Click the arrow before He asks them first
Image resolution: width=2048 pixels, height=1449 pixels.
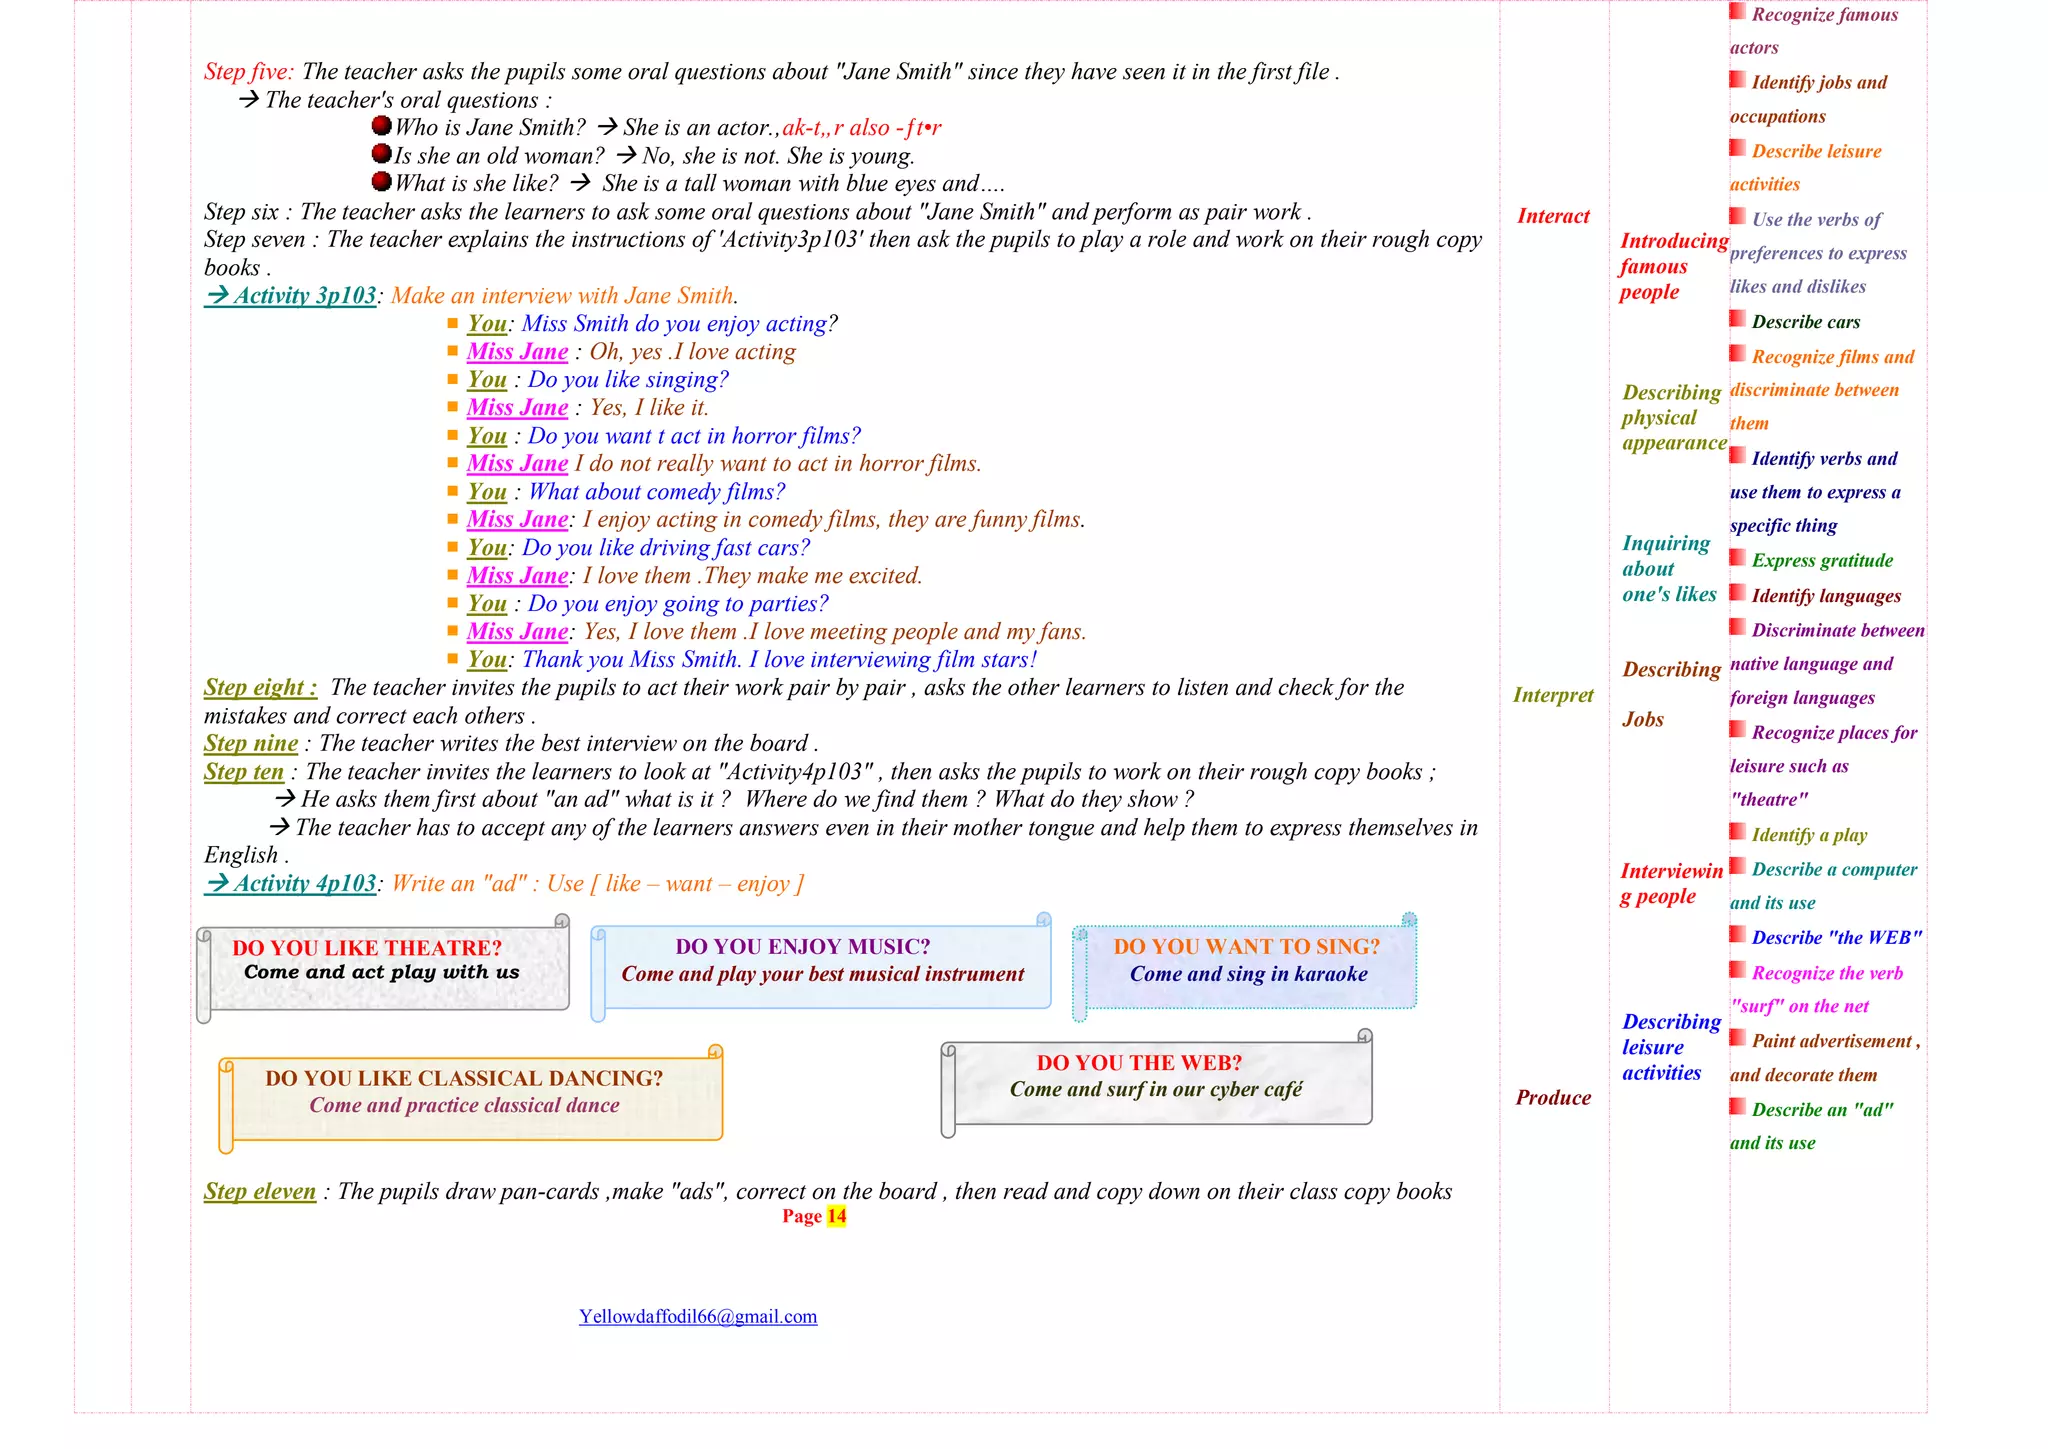coord(285,799)
